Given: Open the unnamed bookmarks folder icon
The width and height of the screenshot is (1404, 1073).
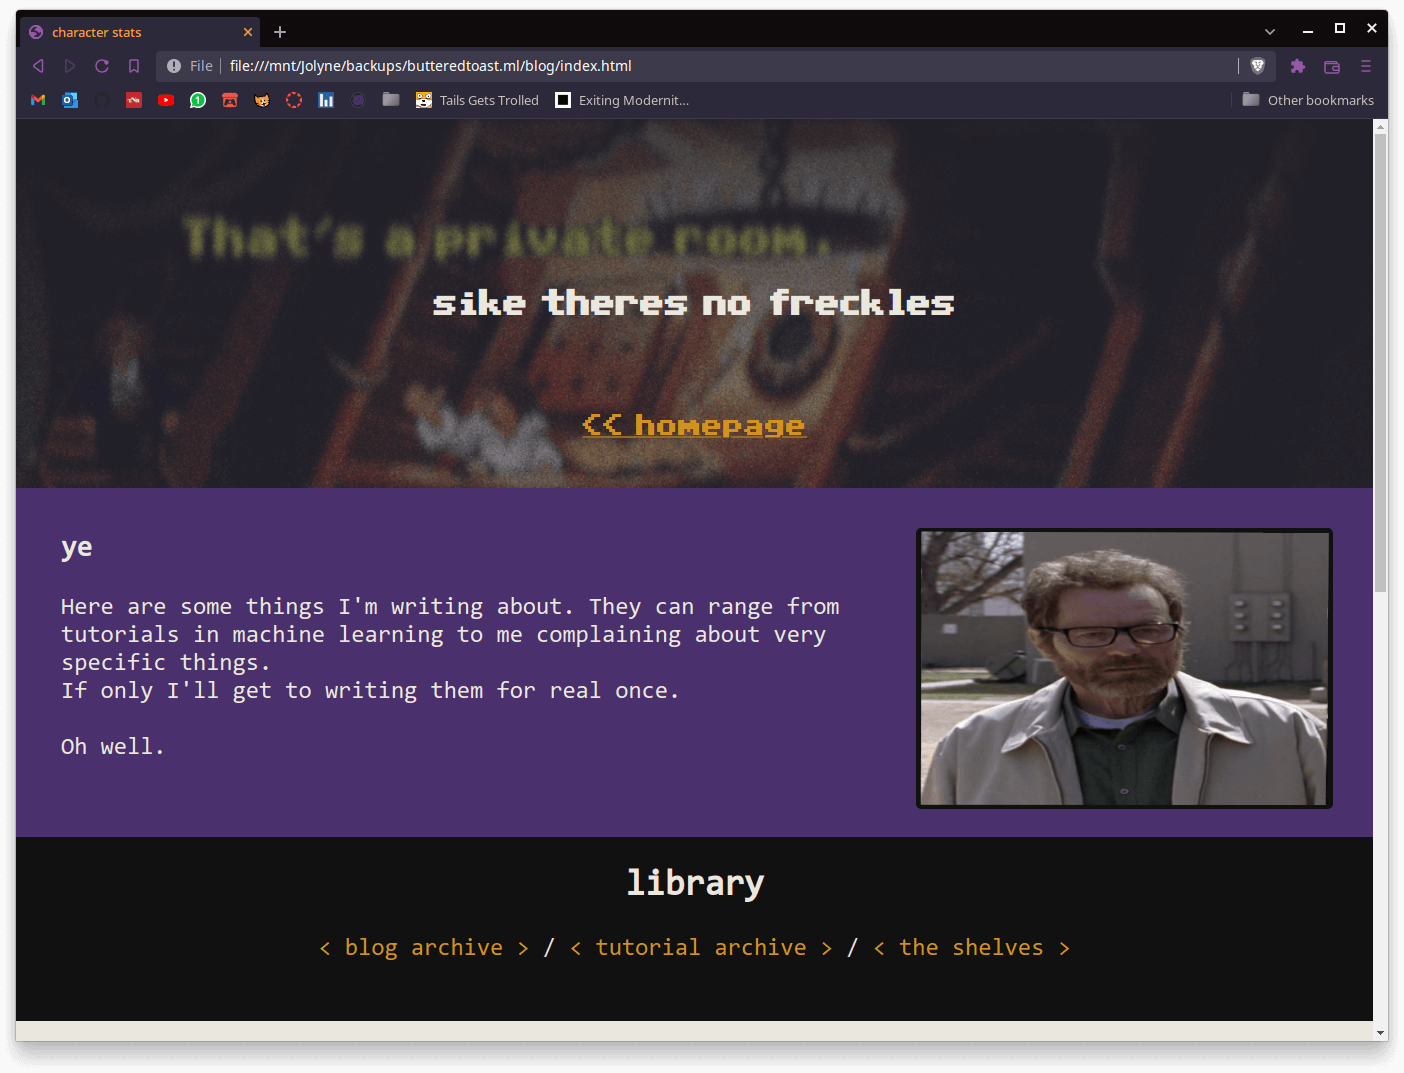Looking at the screenshot, I should pos(391,100).
